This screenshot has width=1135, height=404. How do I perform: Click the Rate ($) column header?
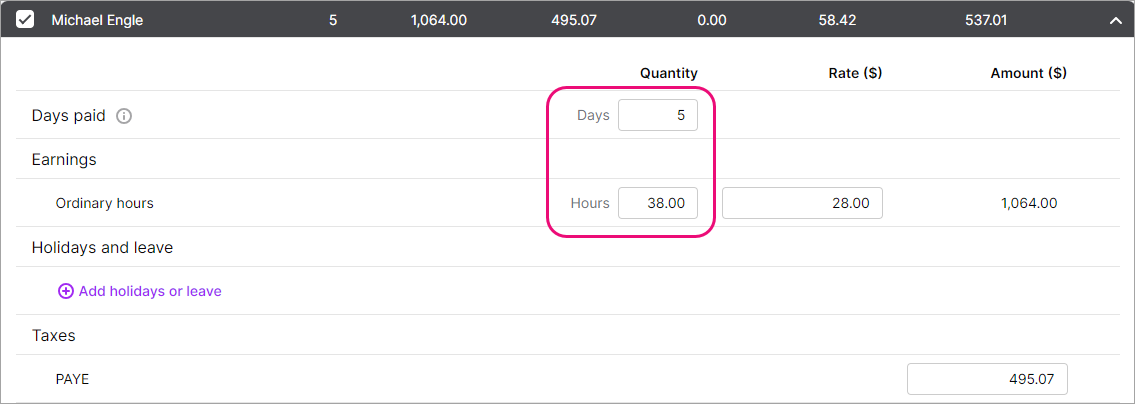pos(855,73)
